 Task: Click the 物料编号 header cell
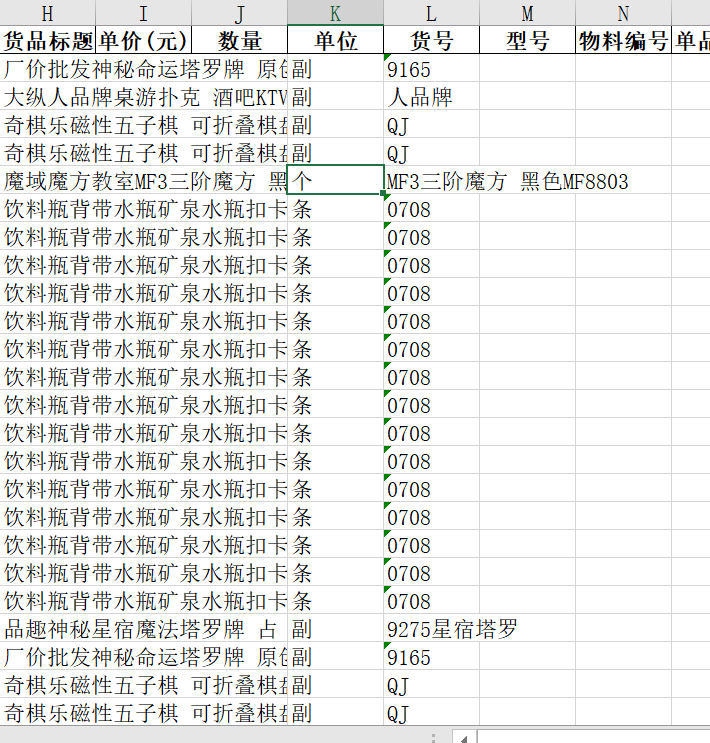point(623,40)
